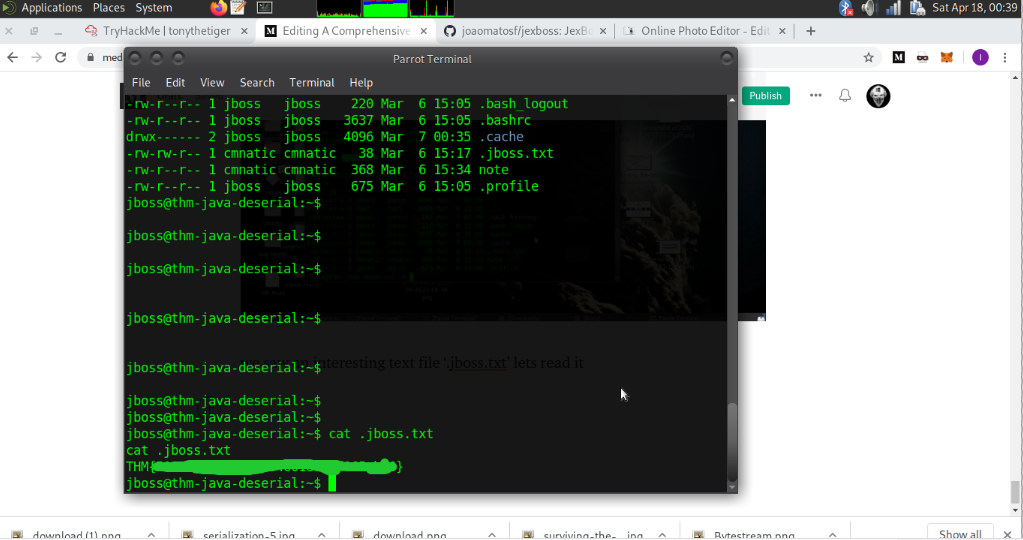Open terminal Edit menu
The width and height of the screenshot is (1023, 540).
(x=175, y=83)
